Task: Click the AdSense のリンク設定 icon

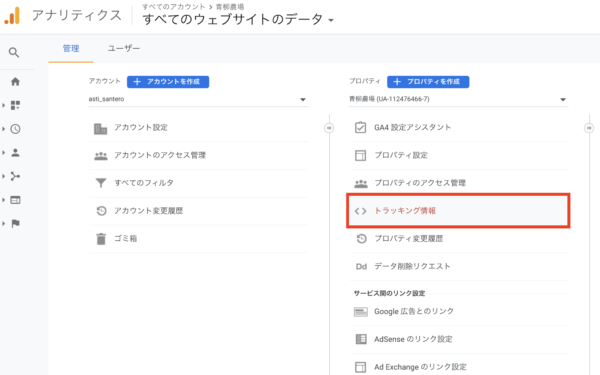Action: click(361, 339)
